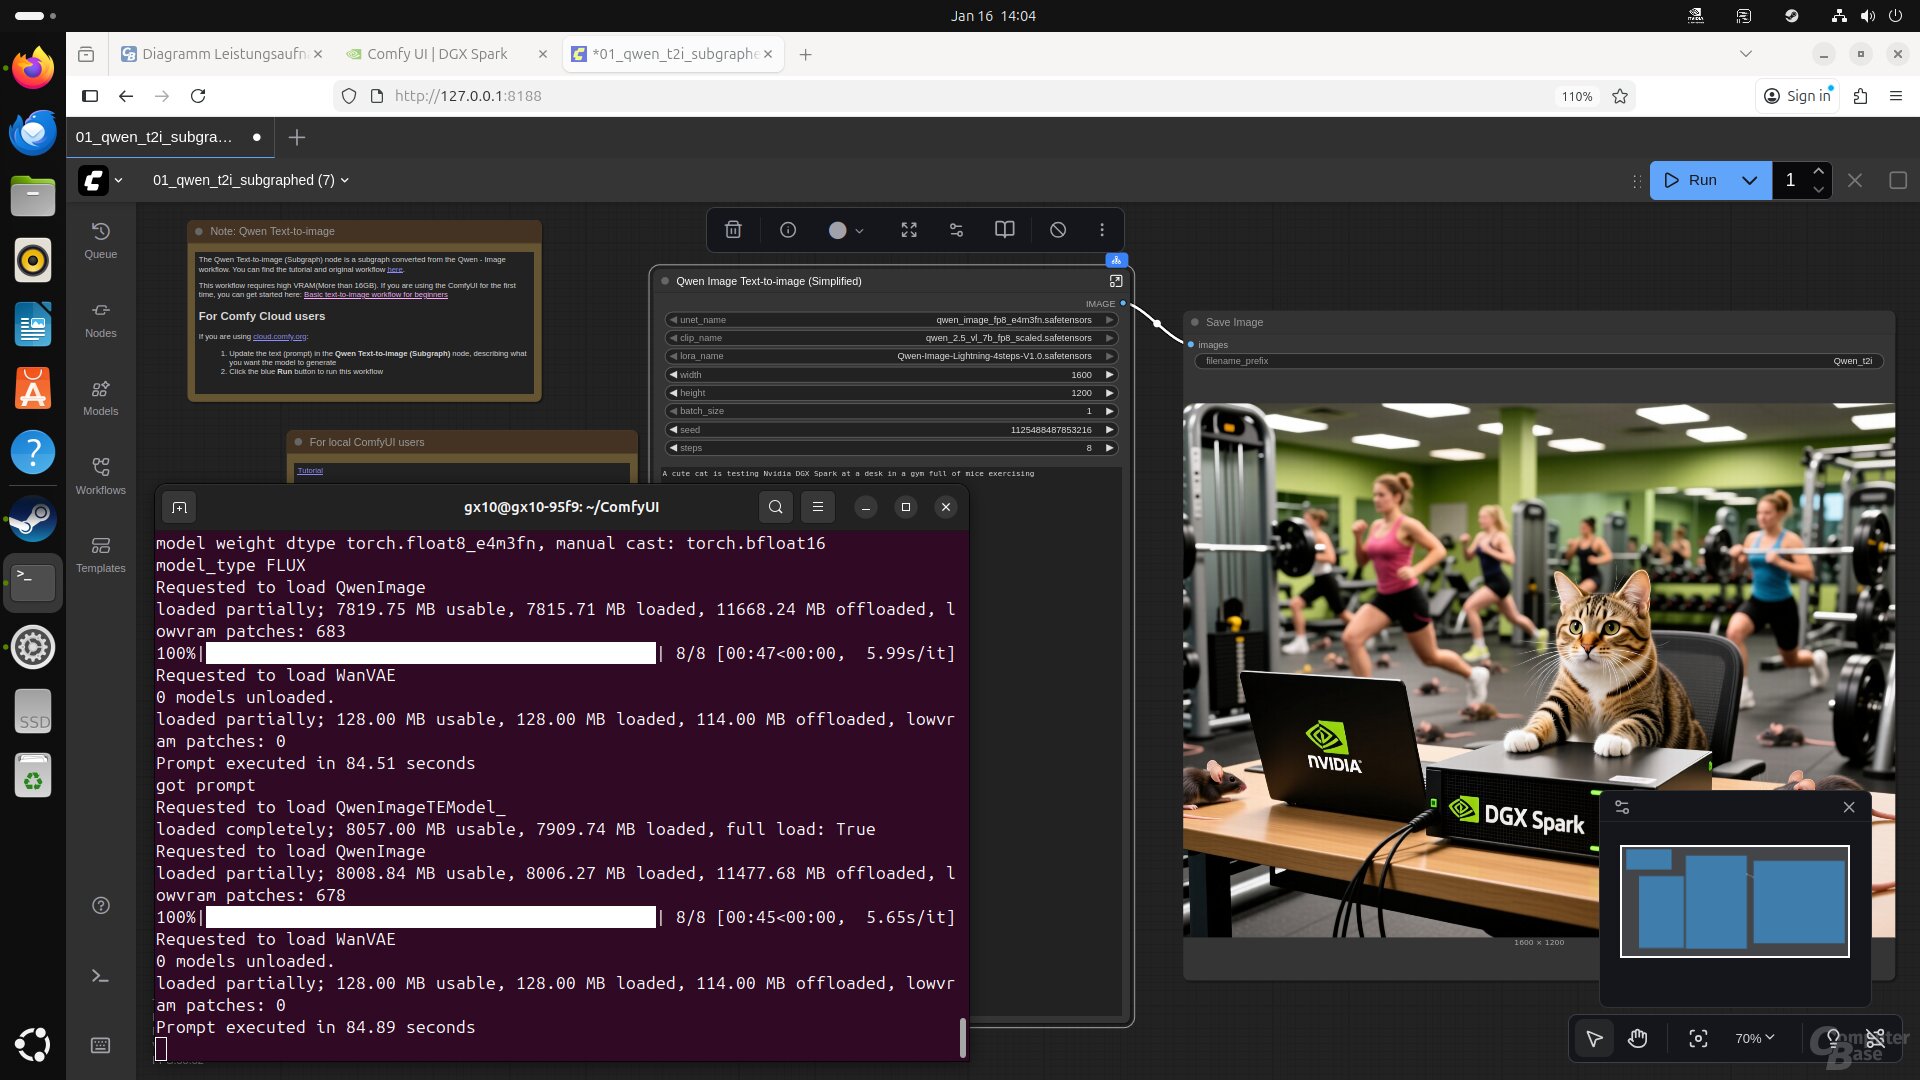The width and height of the screenshot is (1920, 1080).
Task: Open the Models library sidebar
Action: 100,397
